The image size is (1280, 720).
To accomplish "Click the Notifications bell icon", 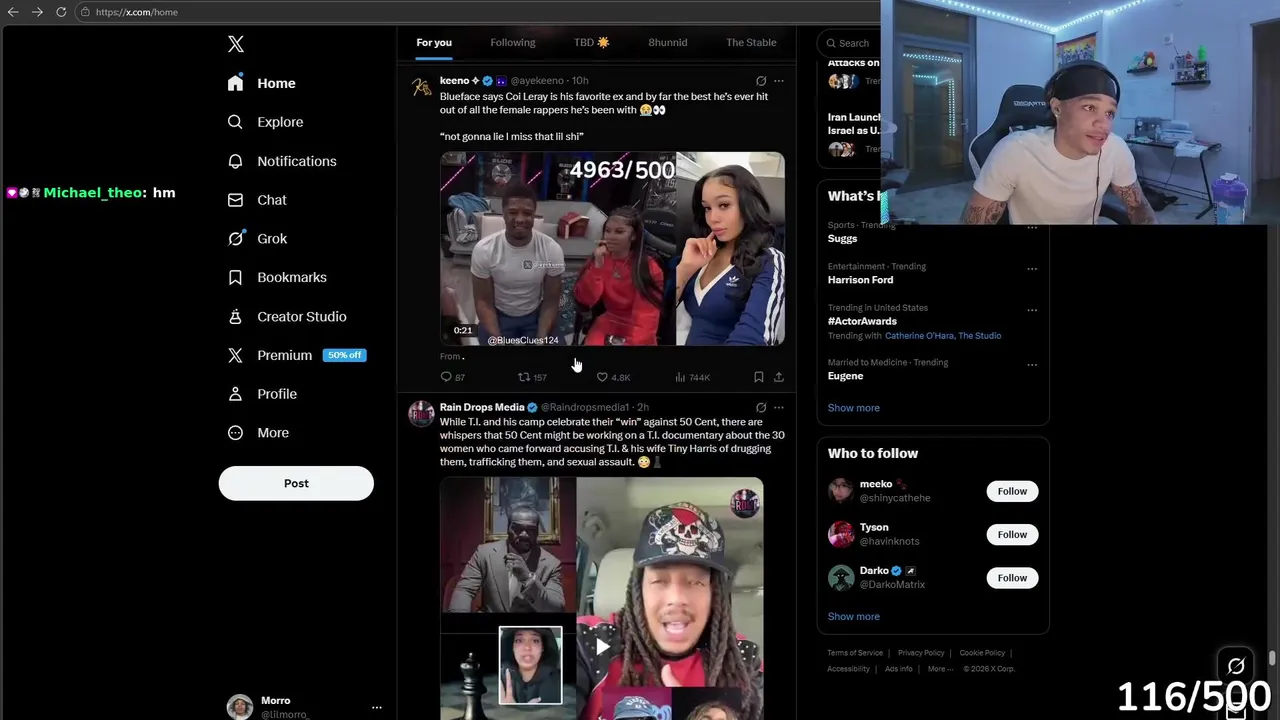I will pyautogui.click(x=235, y=161).
